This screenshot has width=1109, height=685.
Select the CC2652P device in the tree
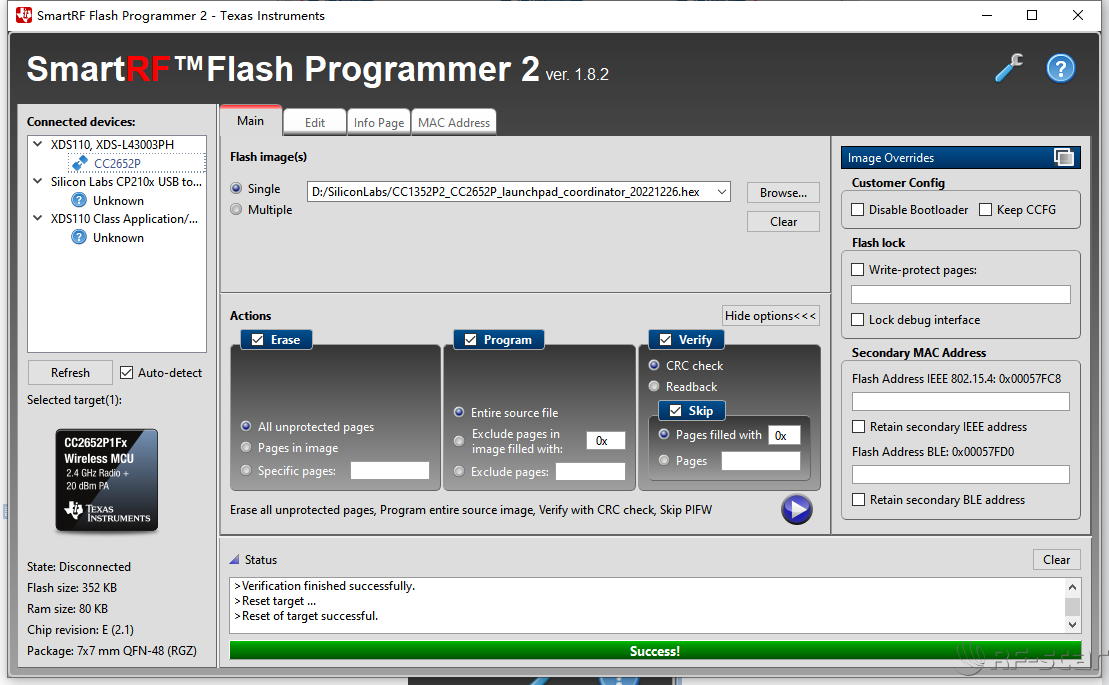[x=117, y=163]
